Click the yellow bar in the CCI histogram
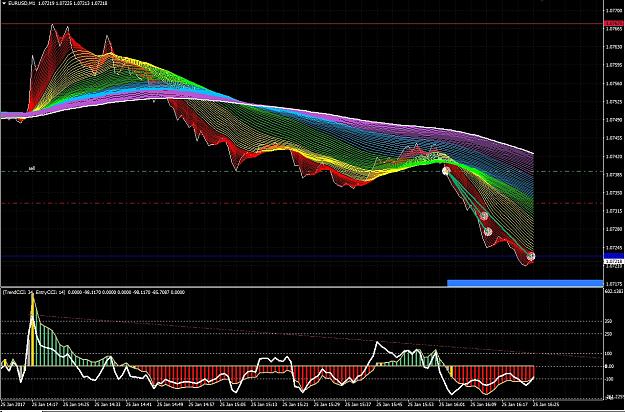Image resolution: width=625 pixels, height=412 pixels. point(32,330)
